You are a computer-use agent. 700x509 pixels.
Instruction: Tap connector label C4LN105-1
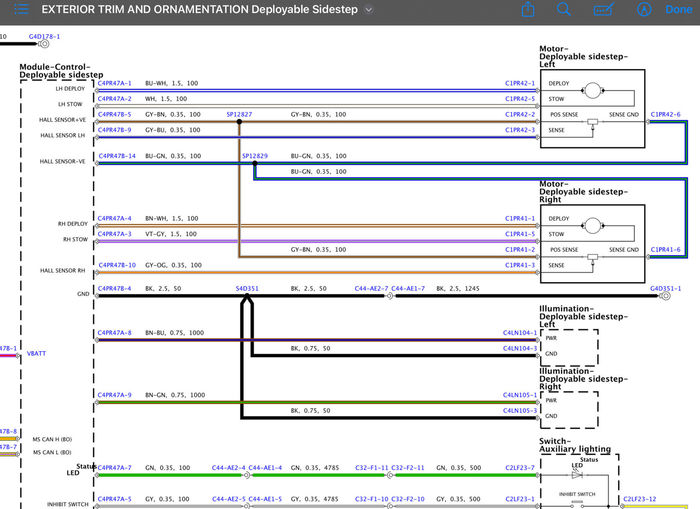[520, 395]
